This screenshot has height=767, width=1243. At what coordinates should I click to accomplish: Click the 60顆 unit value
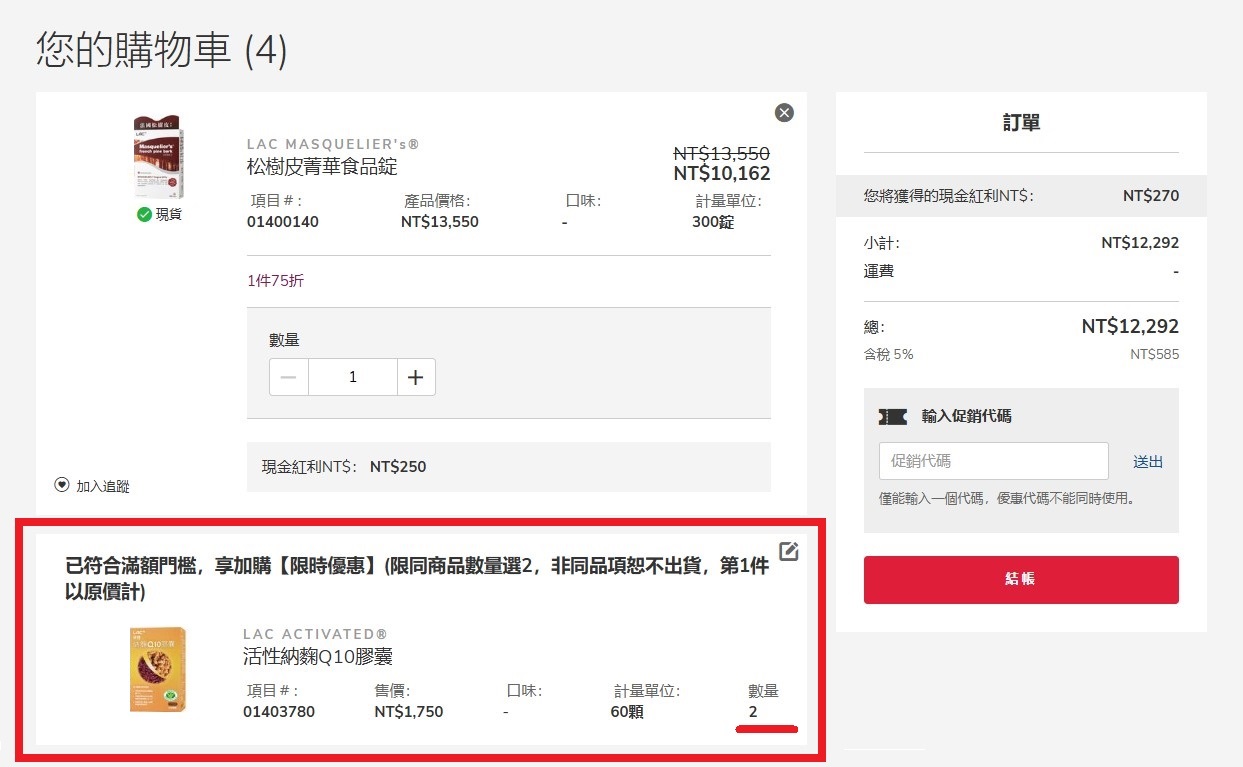click(627, 712)
